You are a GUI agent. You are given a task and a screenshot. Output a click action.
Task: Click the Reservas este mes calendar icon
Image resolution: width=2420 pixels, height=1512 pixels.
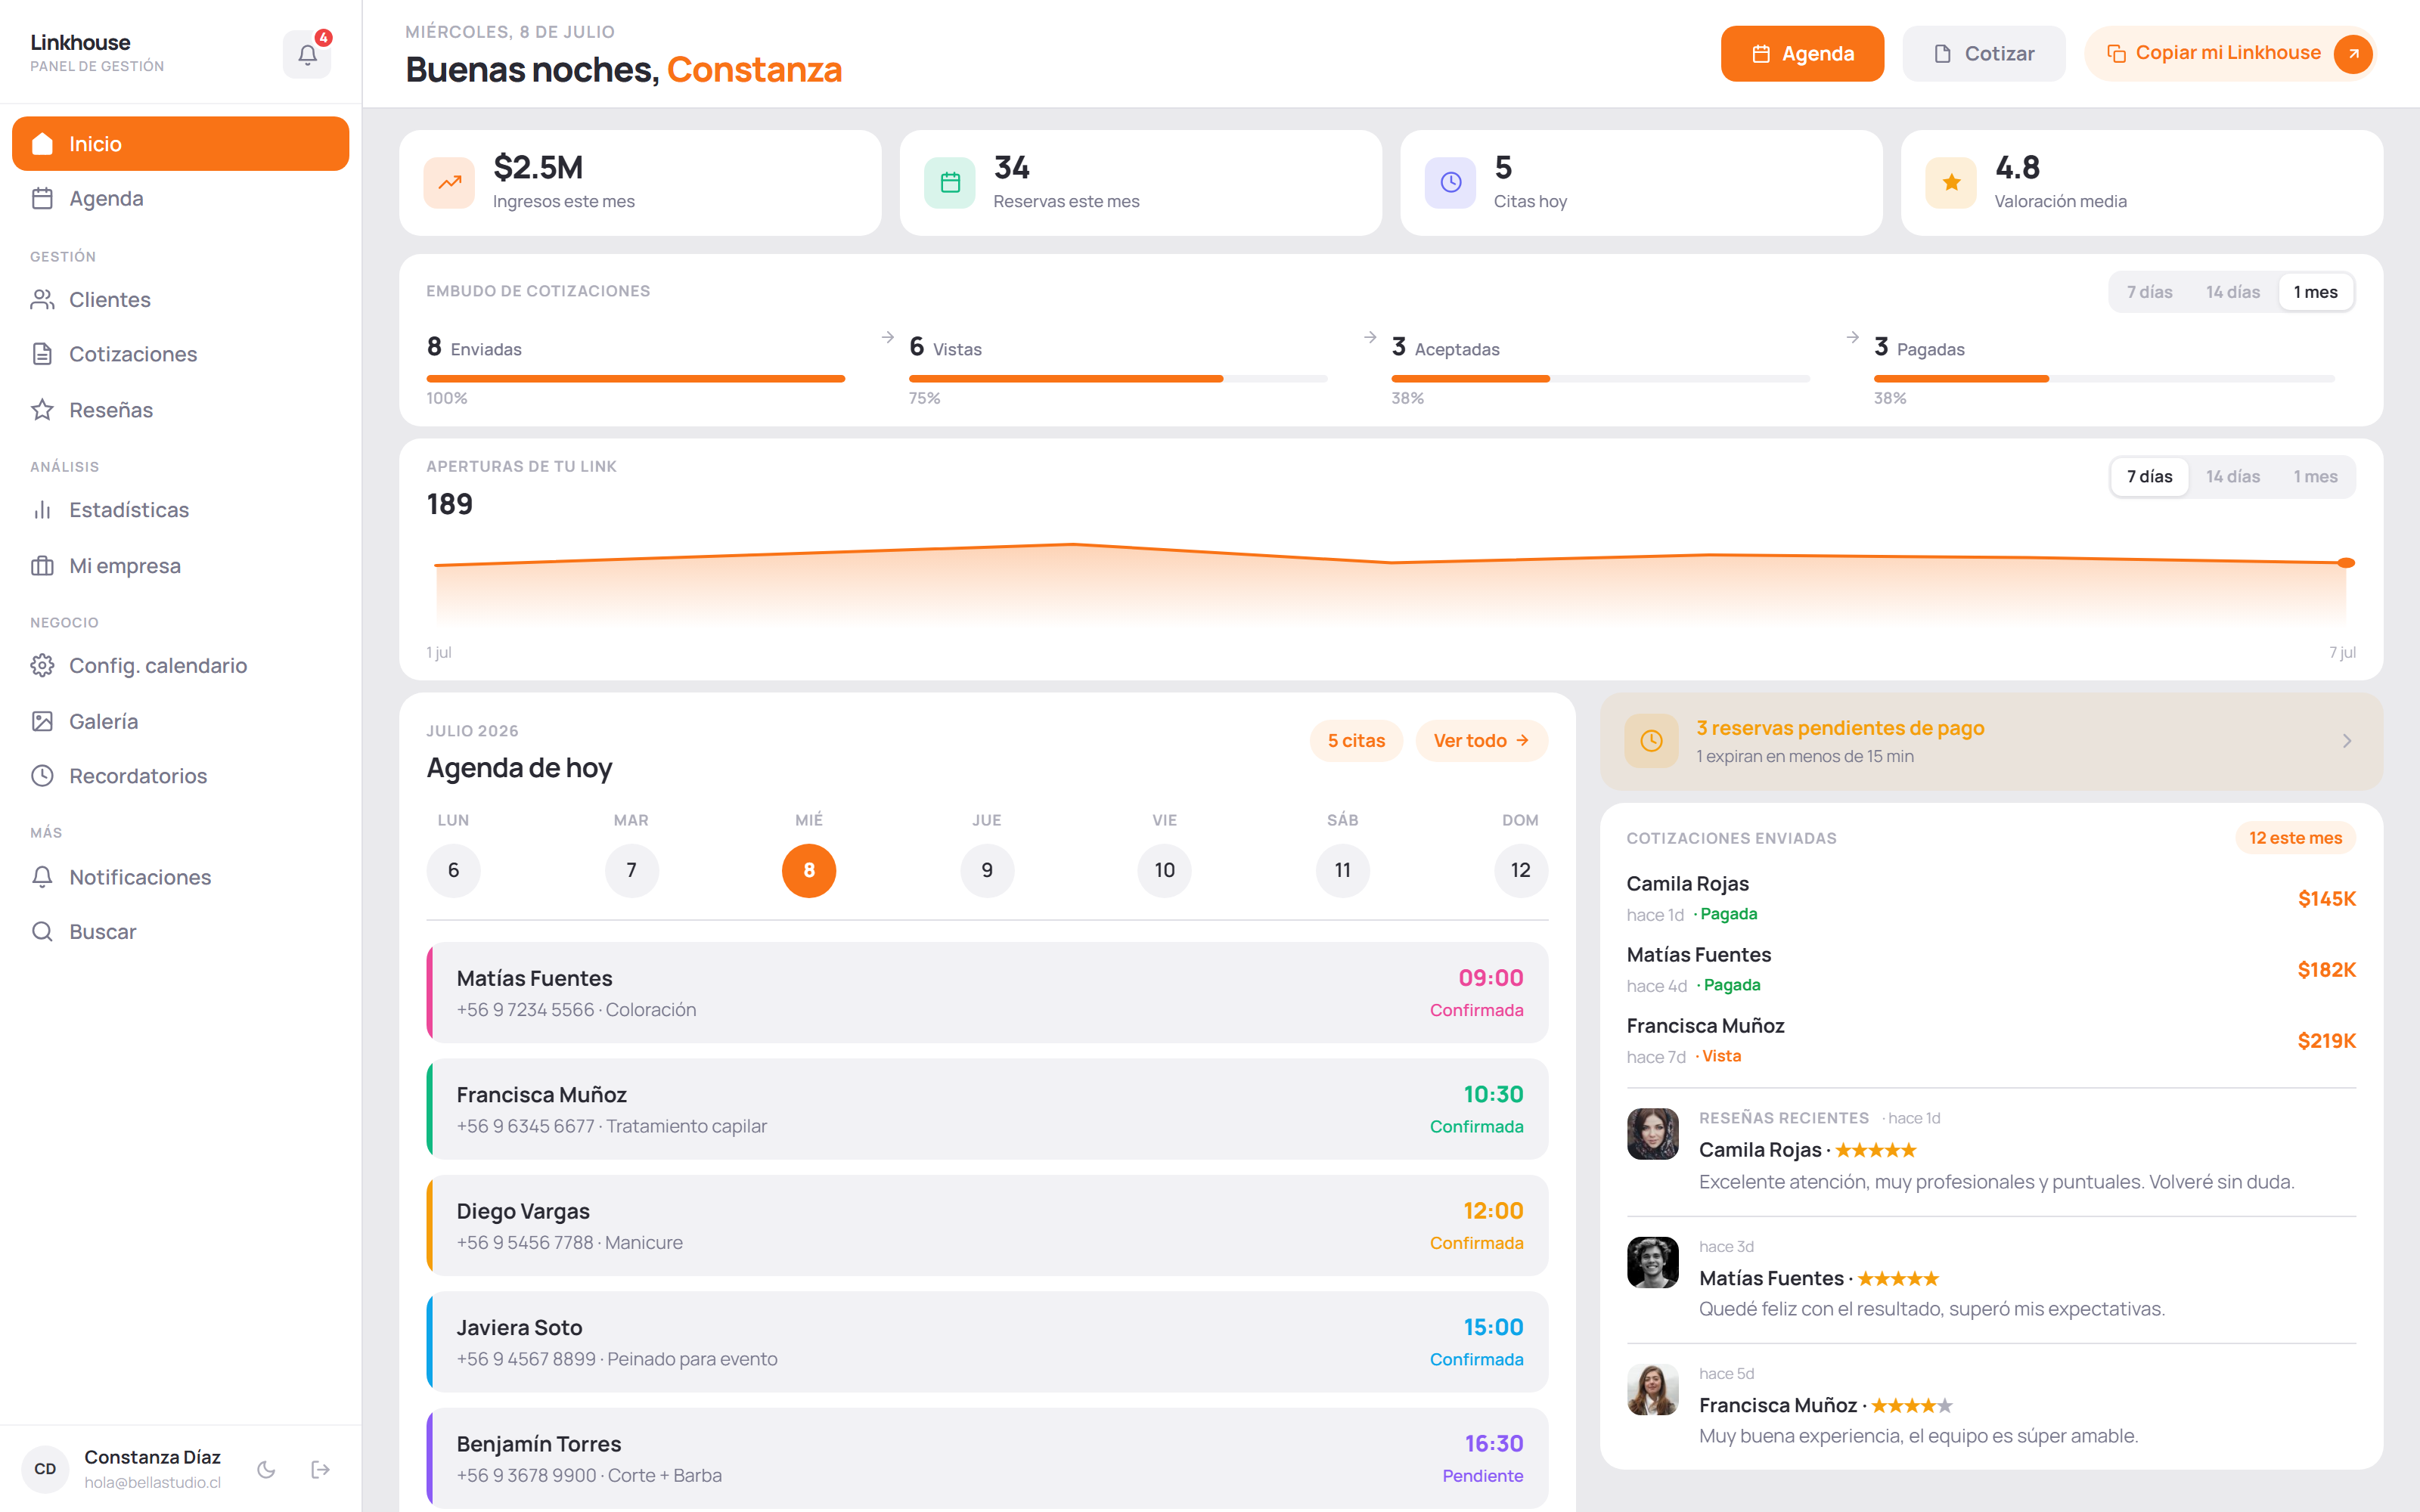point(949,183)
